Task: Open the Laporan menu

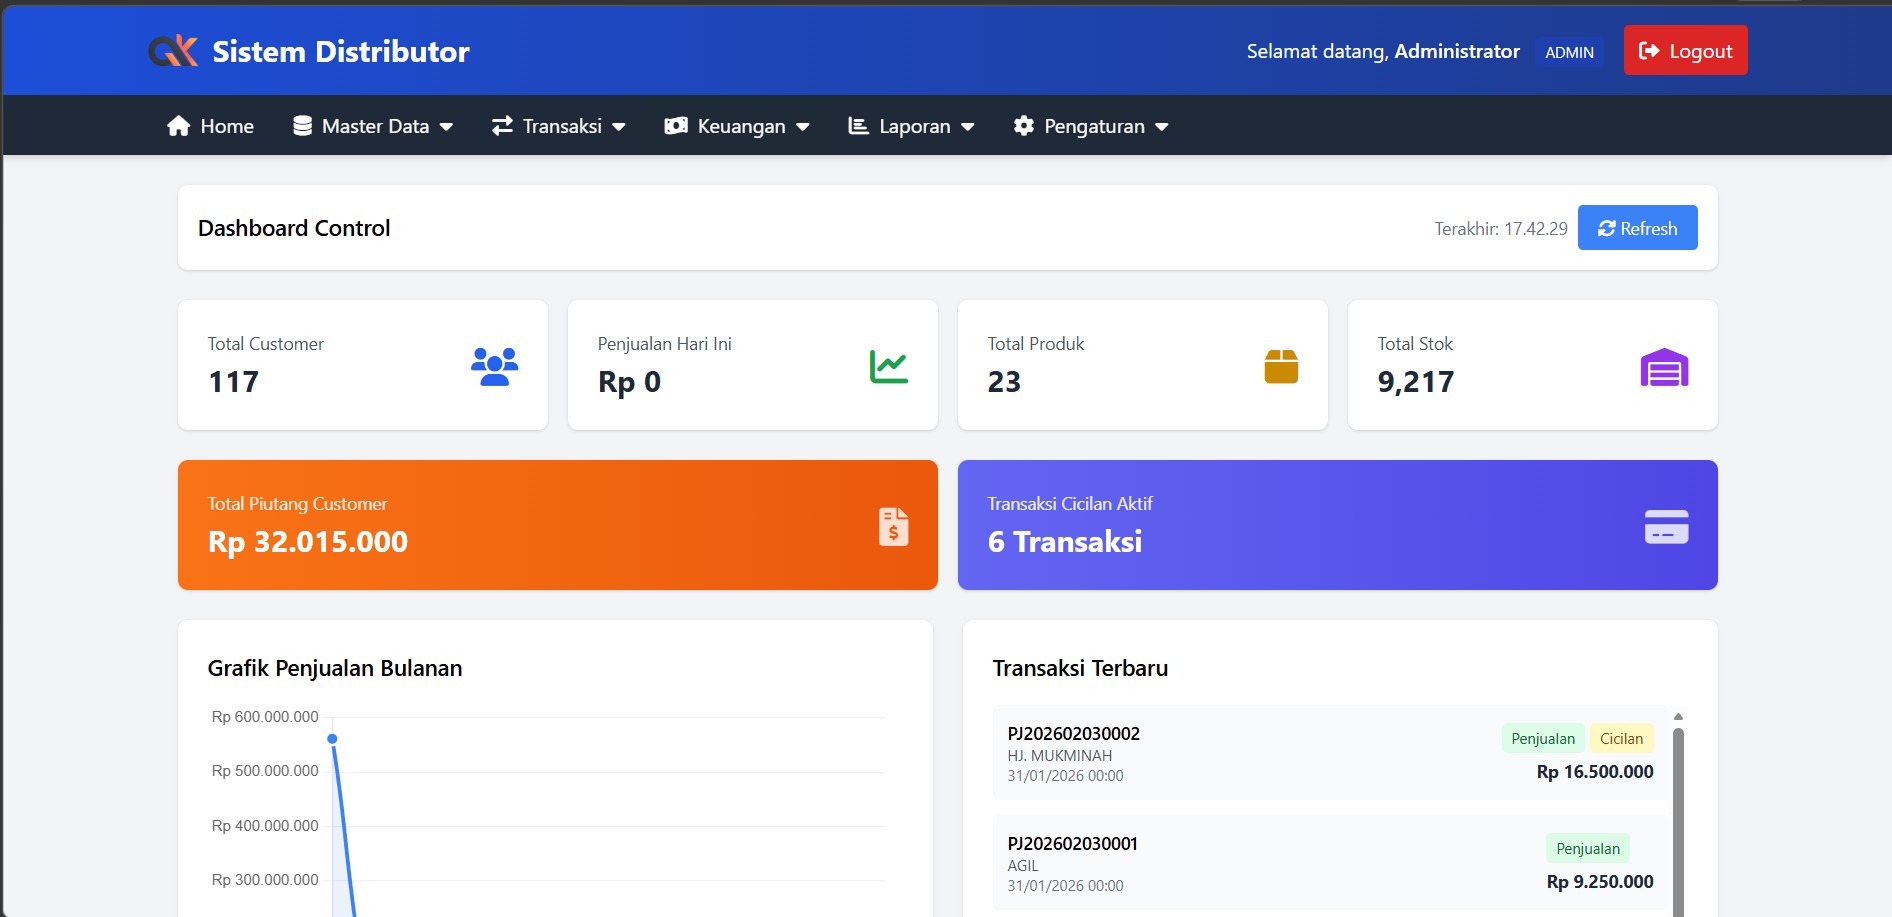Action: tap(911, 126)
